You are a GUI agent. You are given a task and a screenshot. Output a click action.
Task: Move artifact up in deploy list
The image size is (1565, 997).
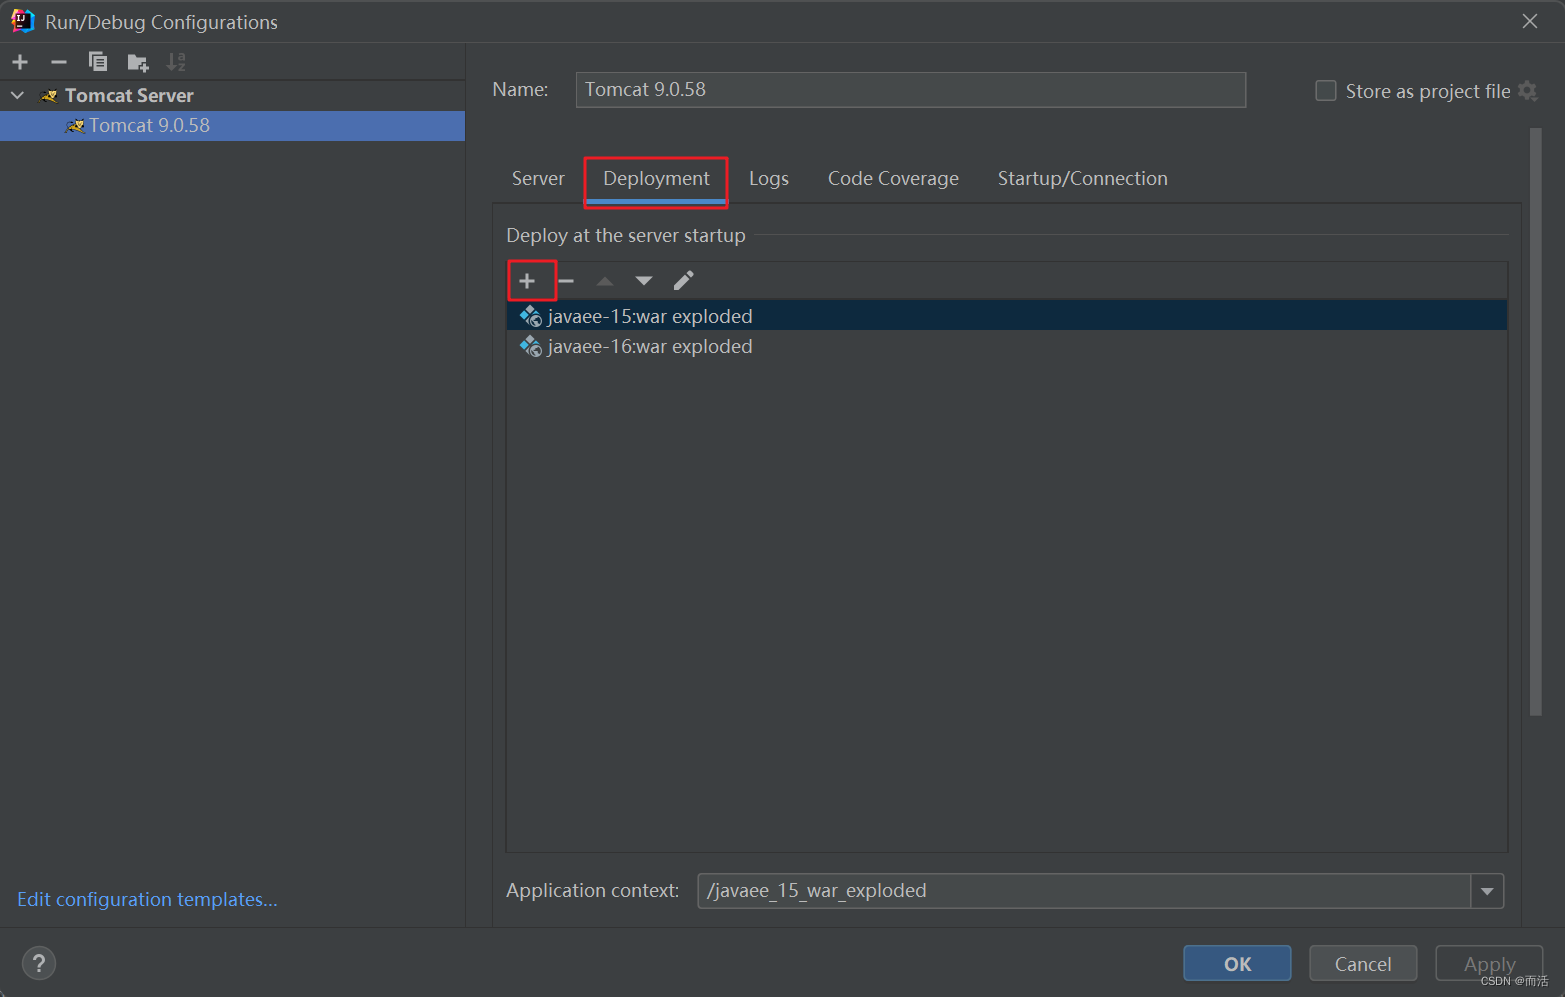605,281
